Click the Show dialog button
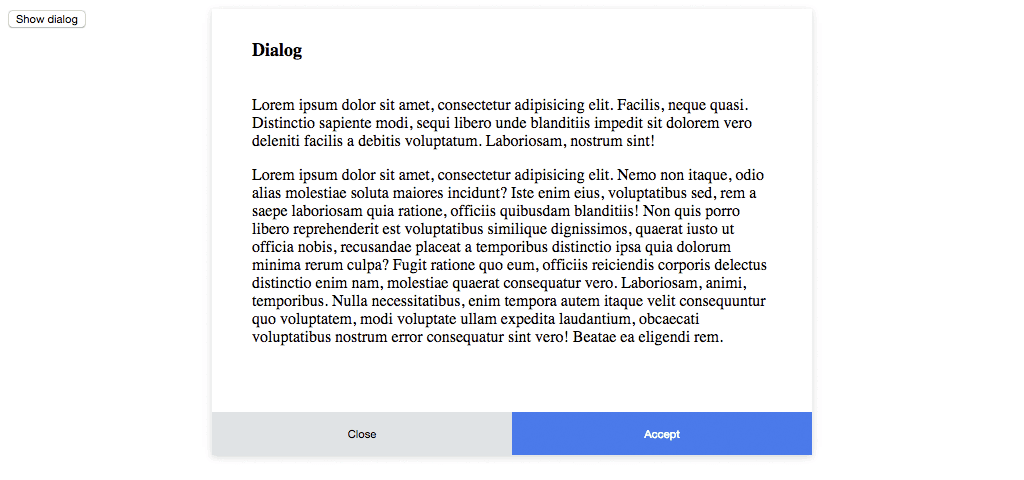 (x=47, y=20)
